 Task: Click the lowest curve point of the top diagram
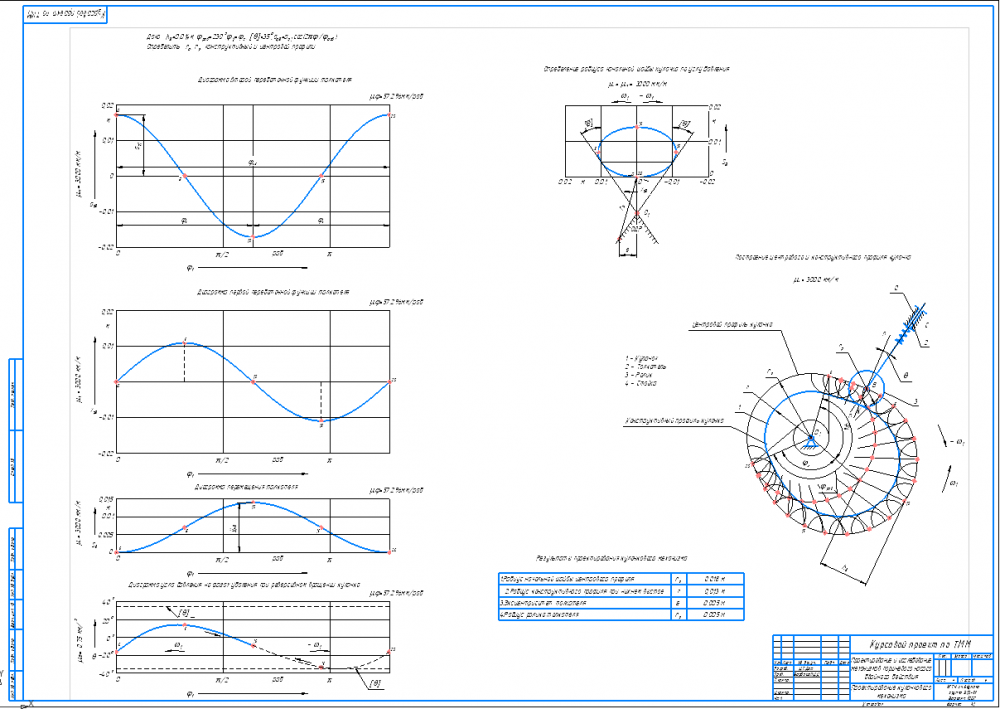pos(253,237)
